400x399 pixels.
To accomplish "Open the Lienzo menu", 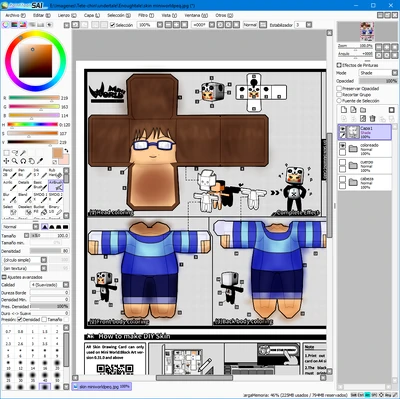I will click(x=67, y=15).
